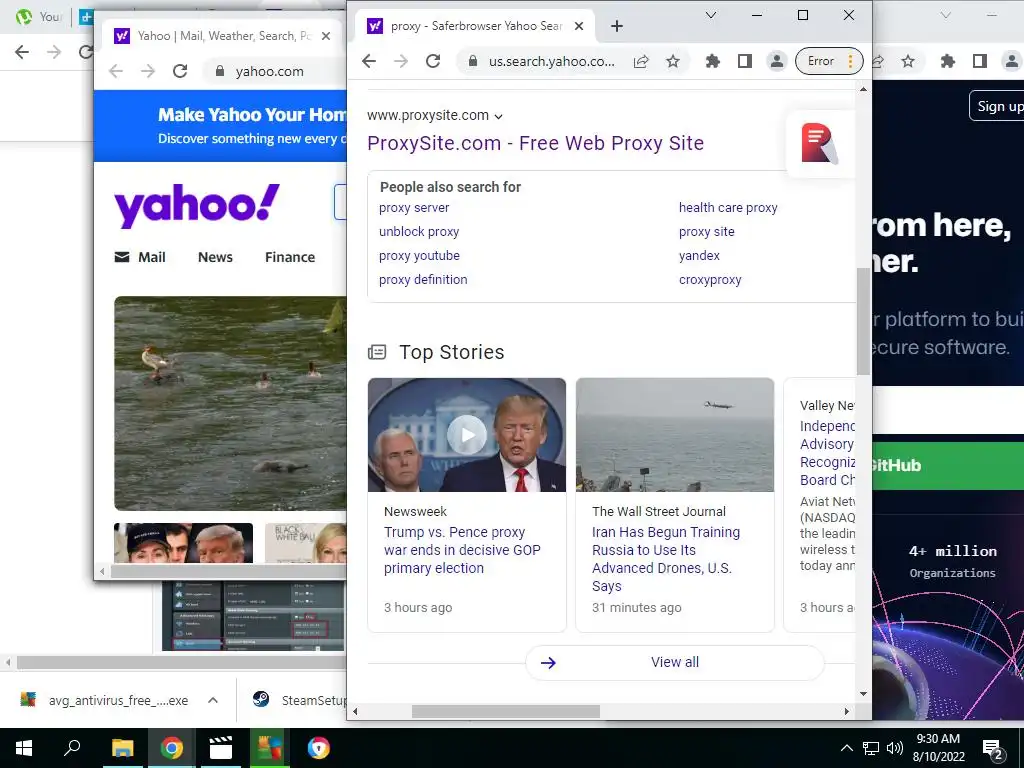The height and width of the screenshot is (768, 1024).
Task: Open Trump vs. Pence proxy war headline
Action: click(x=462, y=550)
